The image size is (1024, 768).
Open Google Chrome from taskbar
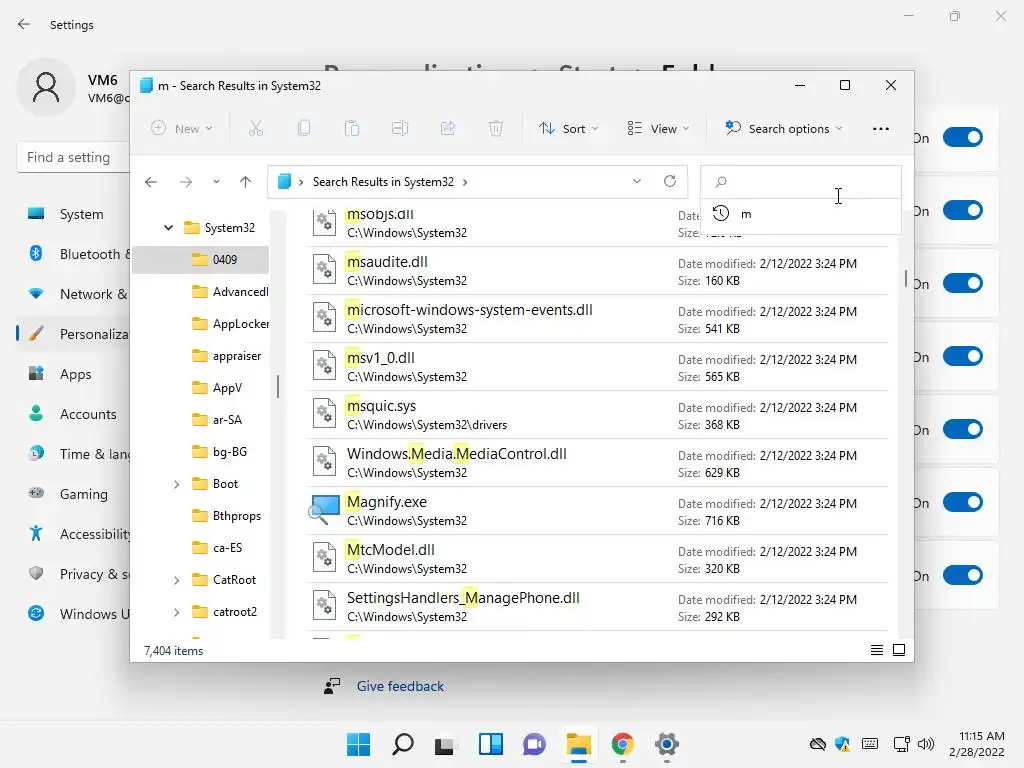tap(622, 744)
